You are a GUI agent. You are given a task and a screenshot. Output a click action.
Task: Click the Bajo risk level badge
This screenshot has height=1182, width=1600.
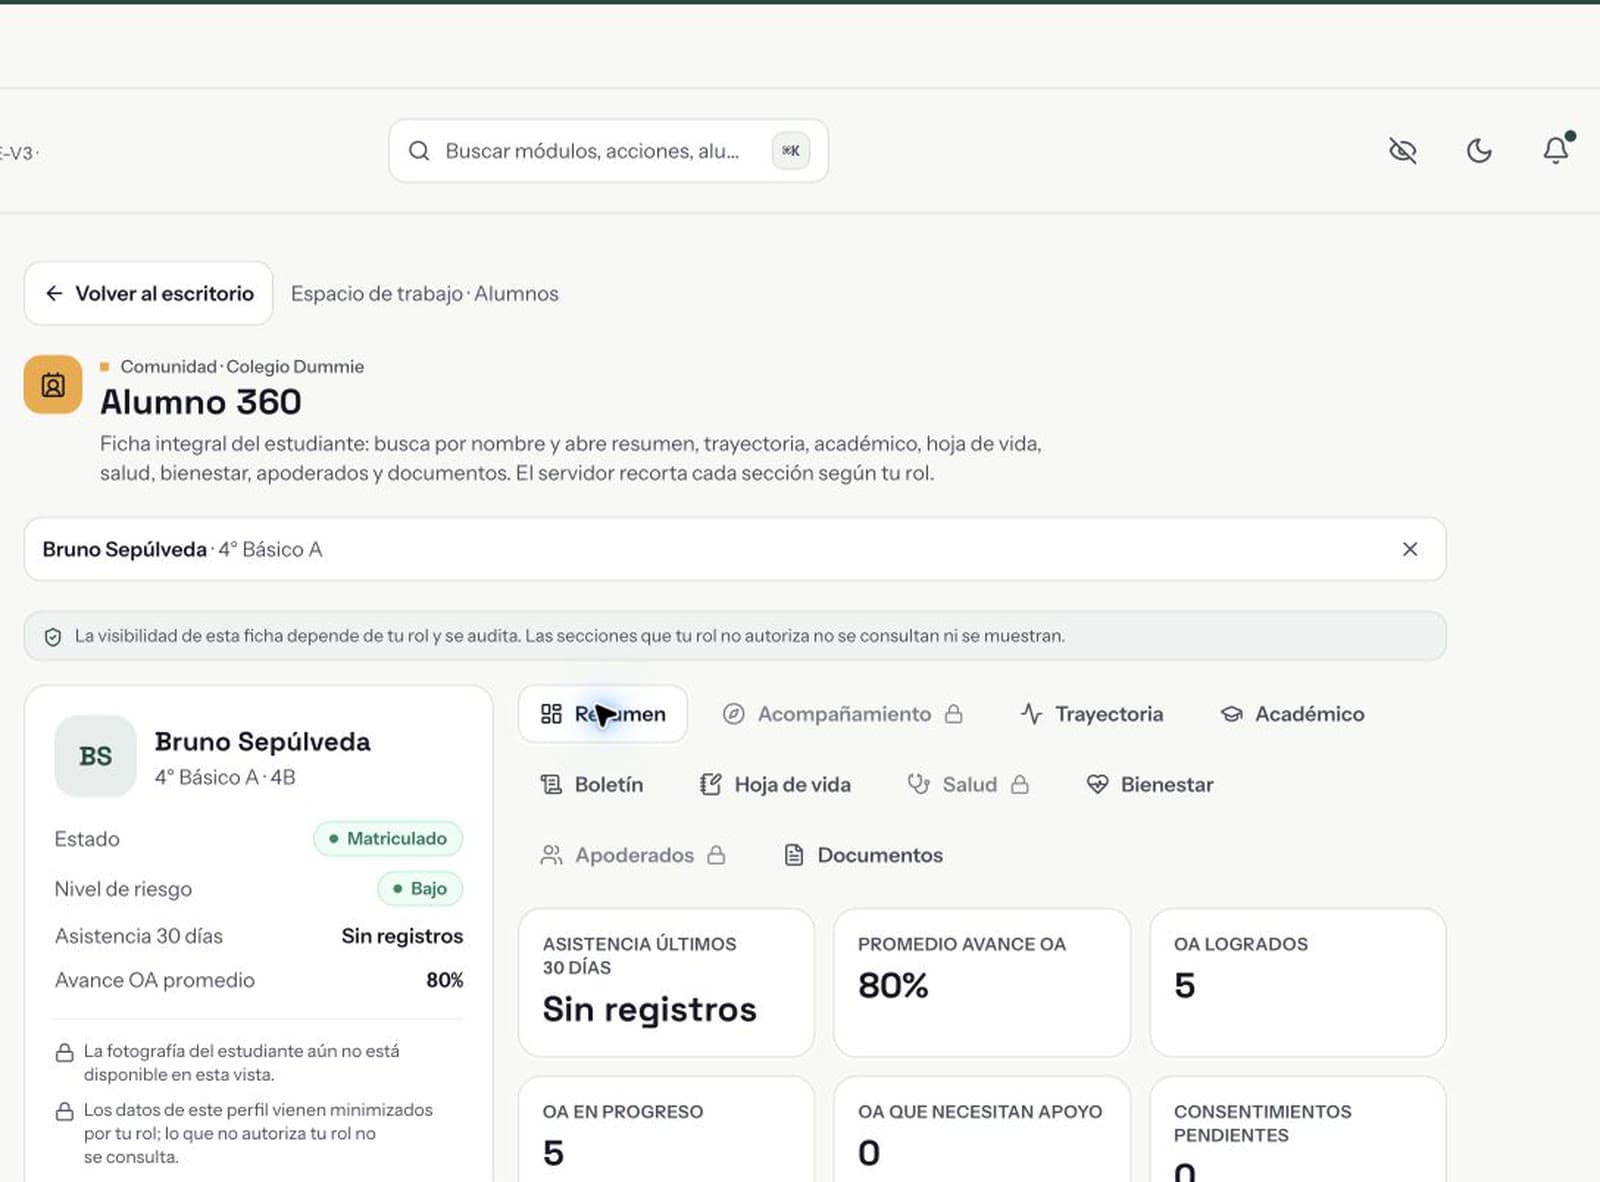[420, 889]
